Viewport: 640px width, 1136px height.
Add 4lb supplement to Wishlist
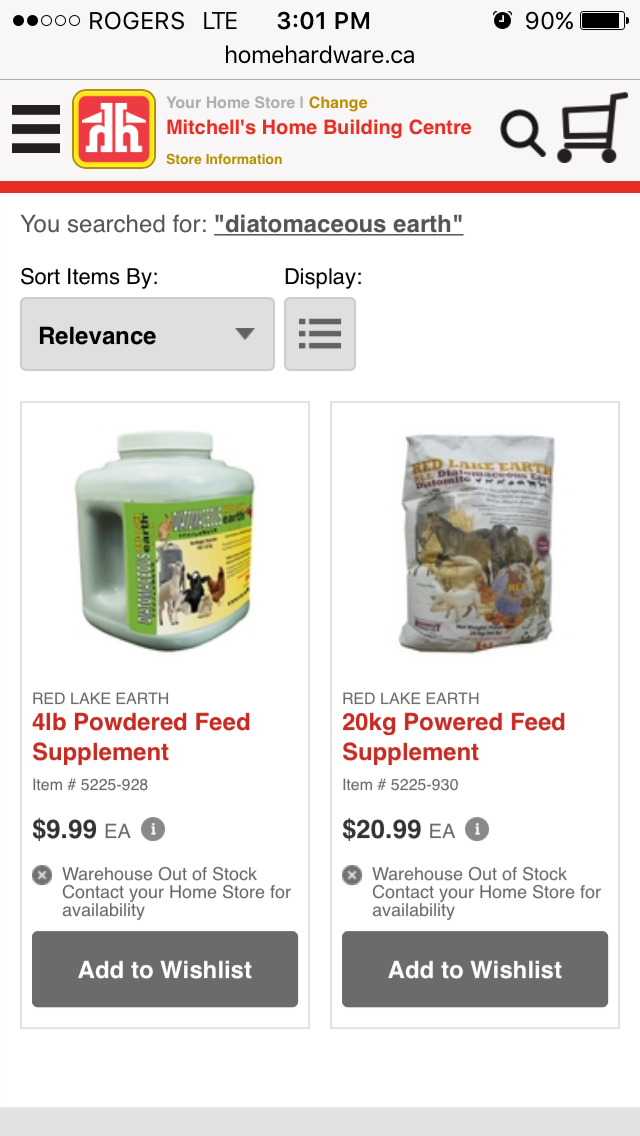[x=165, y=969]
